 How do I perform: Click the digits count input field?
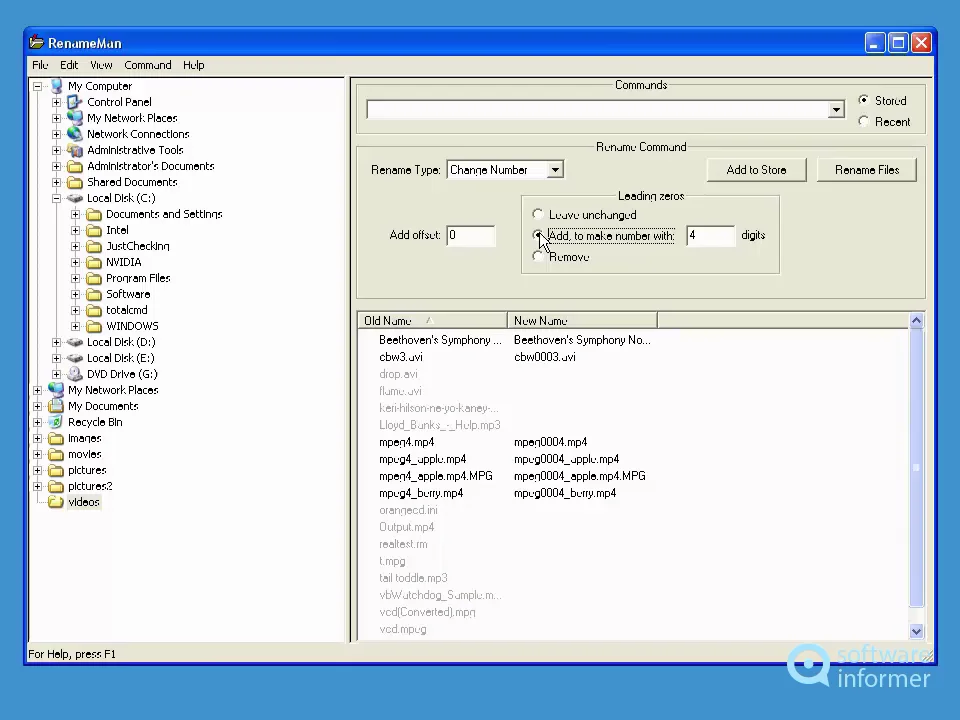pos(710,235)
